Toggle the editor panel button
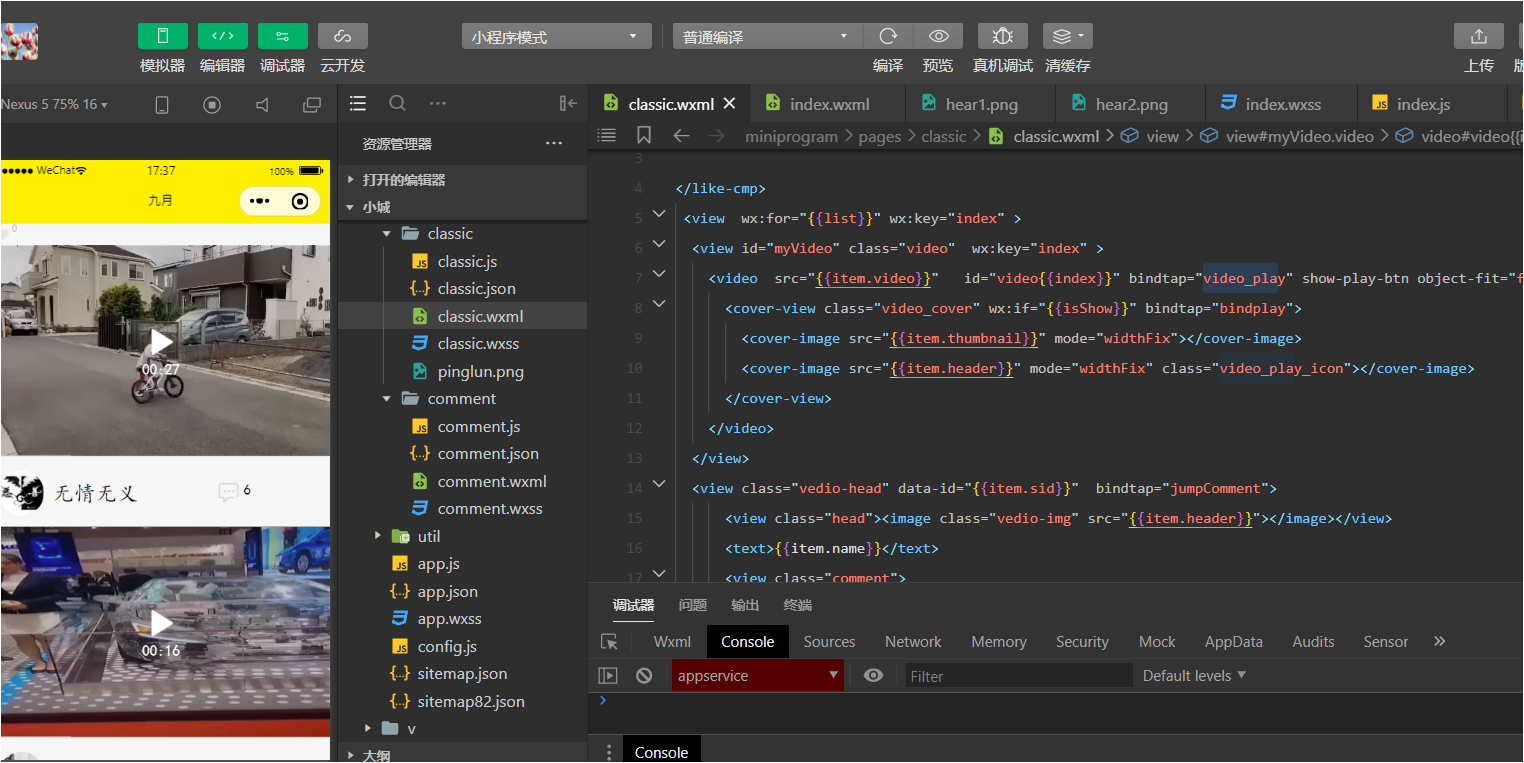This screenshot has width=1524, height=763. [222, 36]
